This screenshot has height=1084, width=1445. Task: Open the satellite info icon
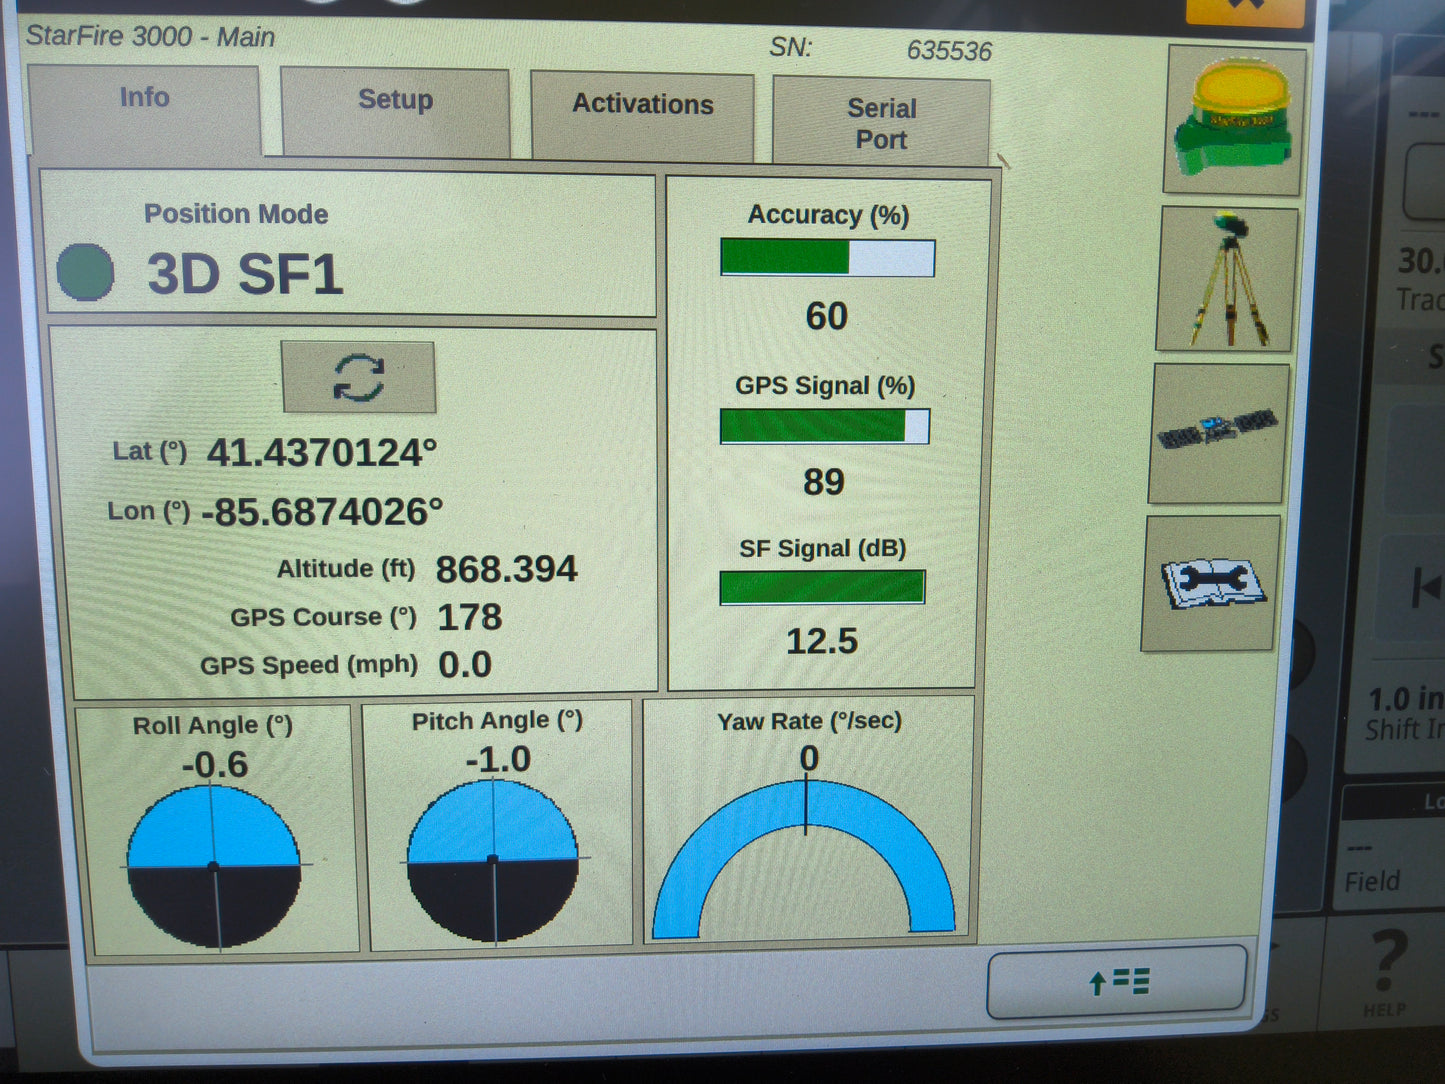coord(1218,432)
